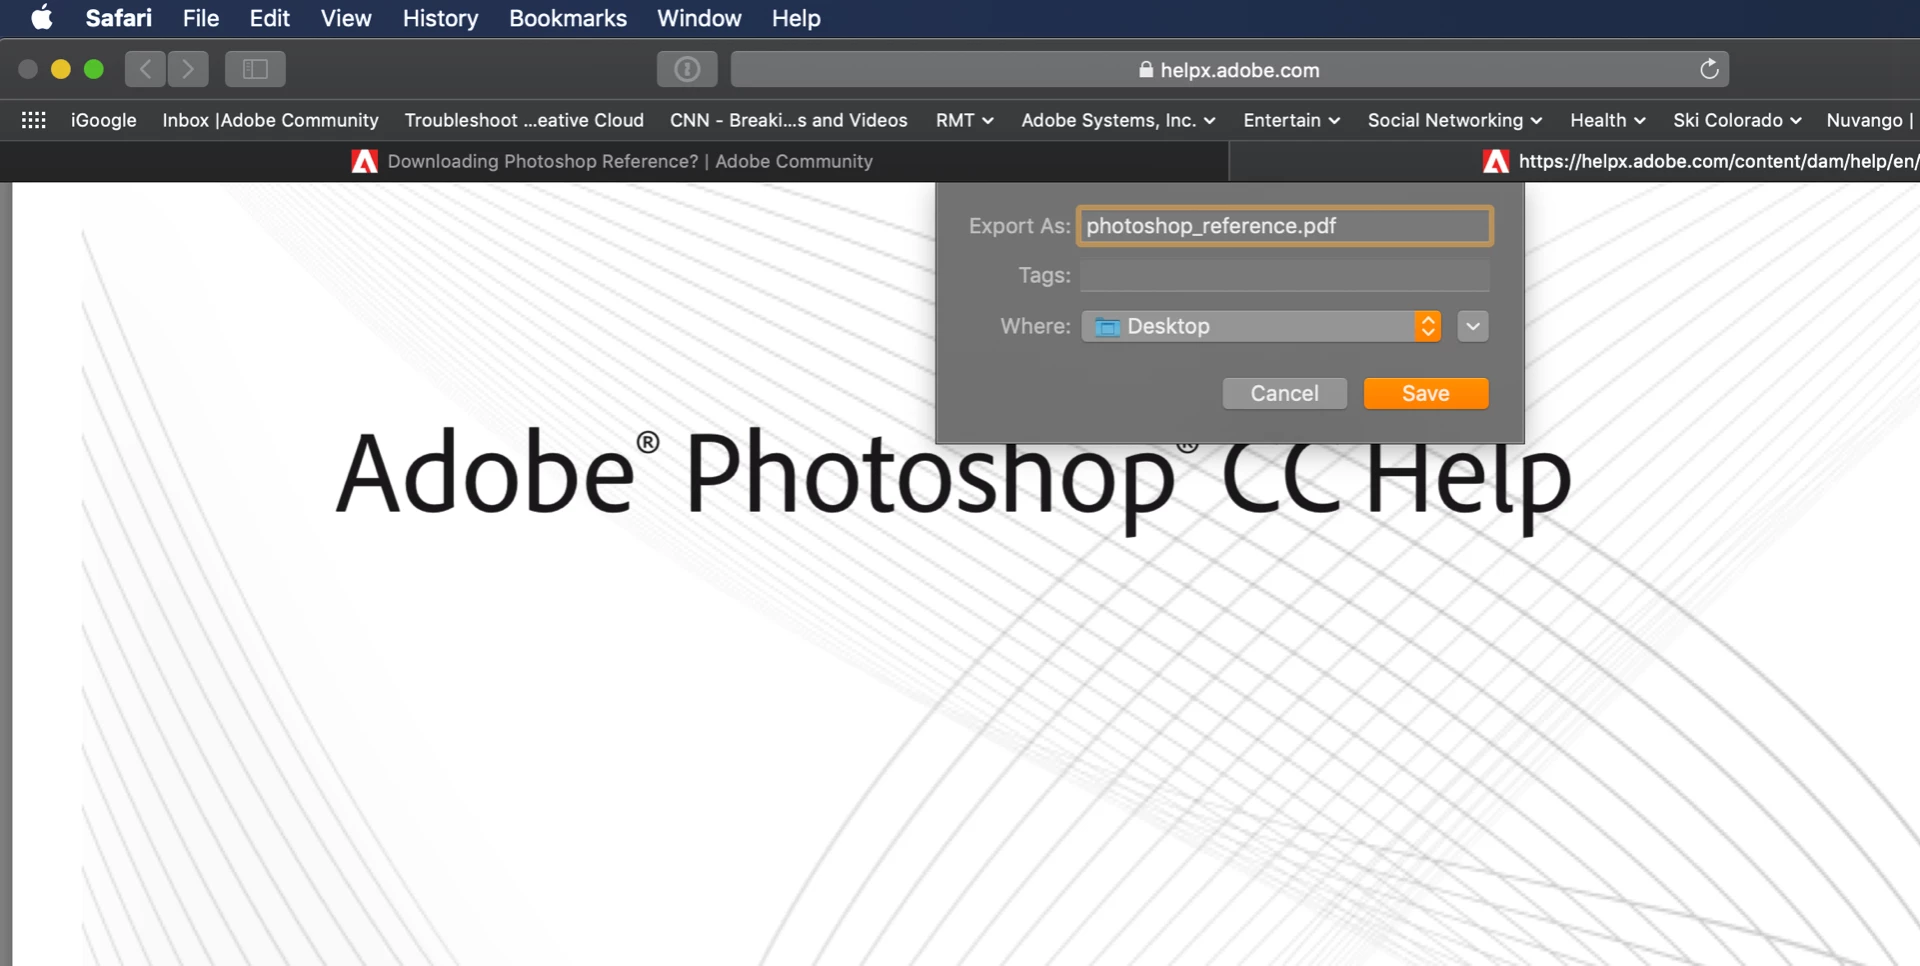The height and width of the screenshot is (966, 1920).
Task: Open the Nuvango bookmark
Action: 1869,120
